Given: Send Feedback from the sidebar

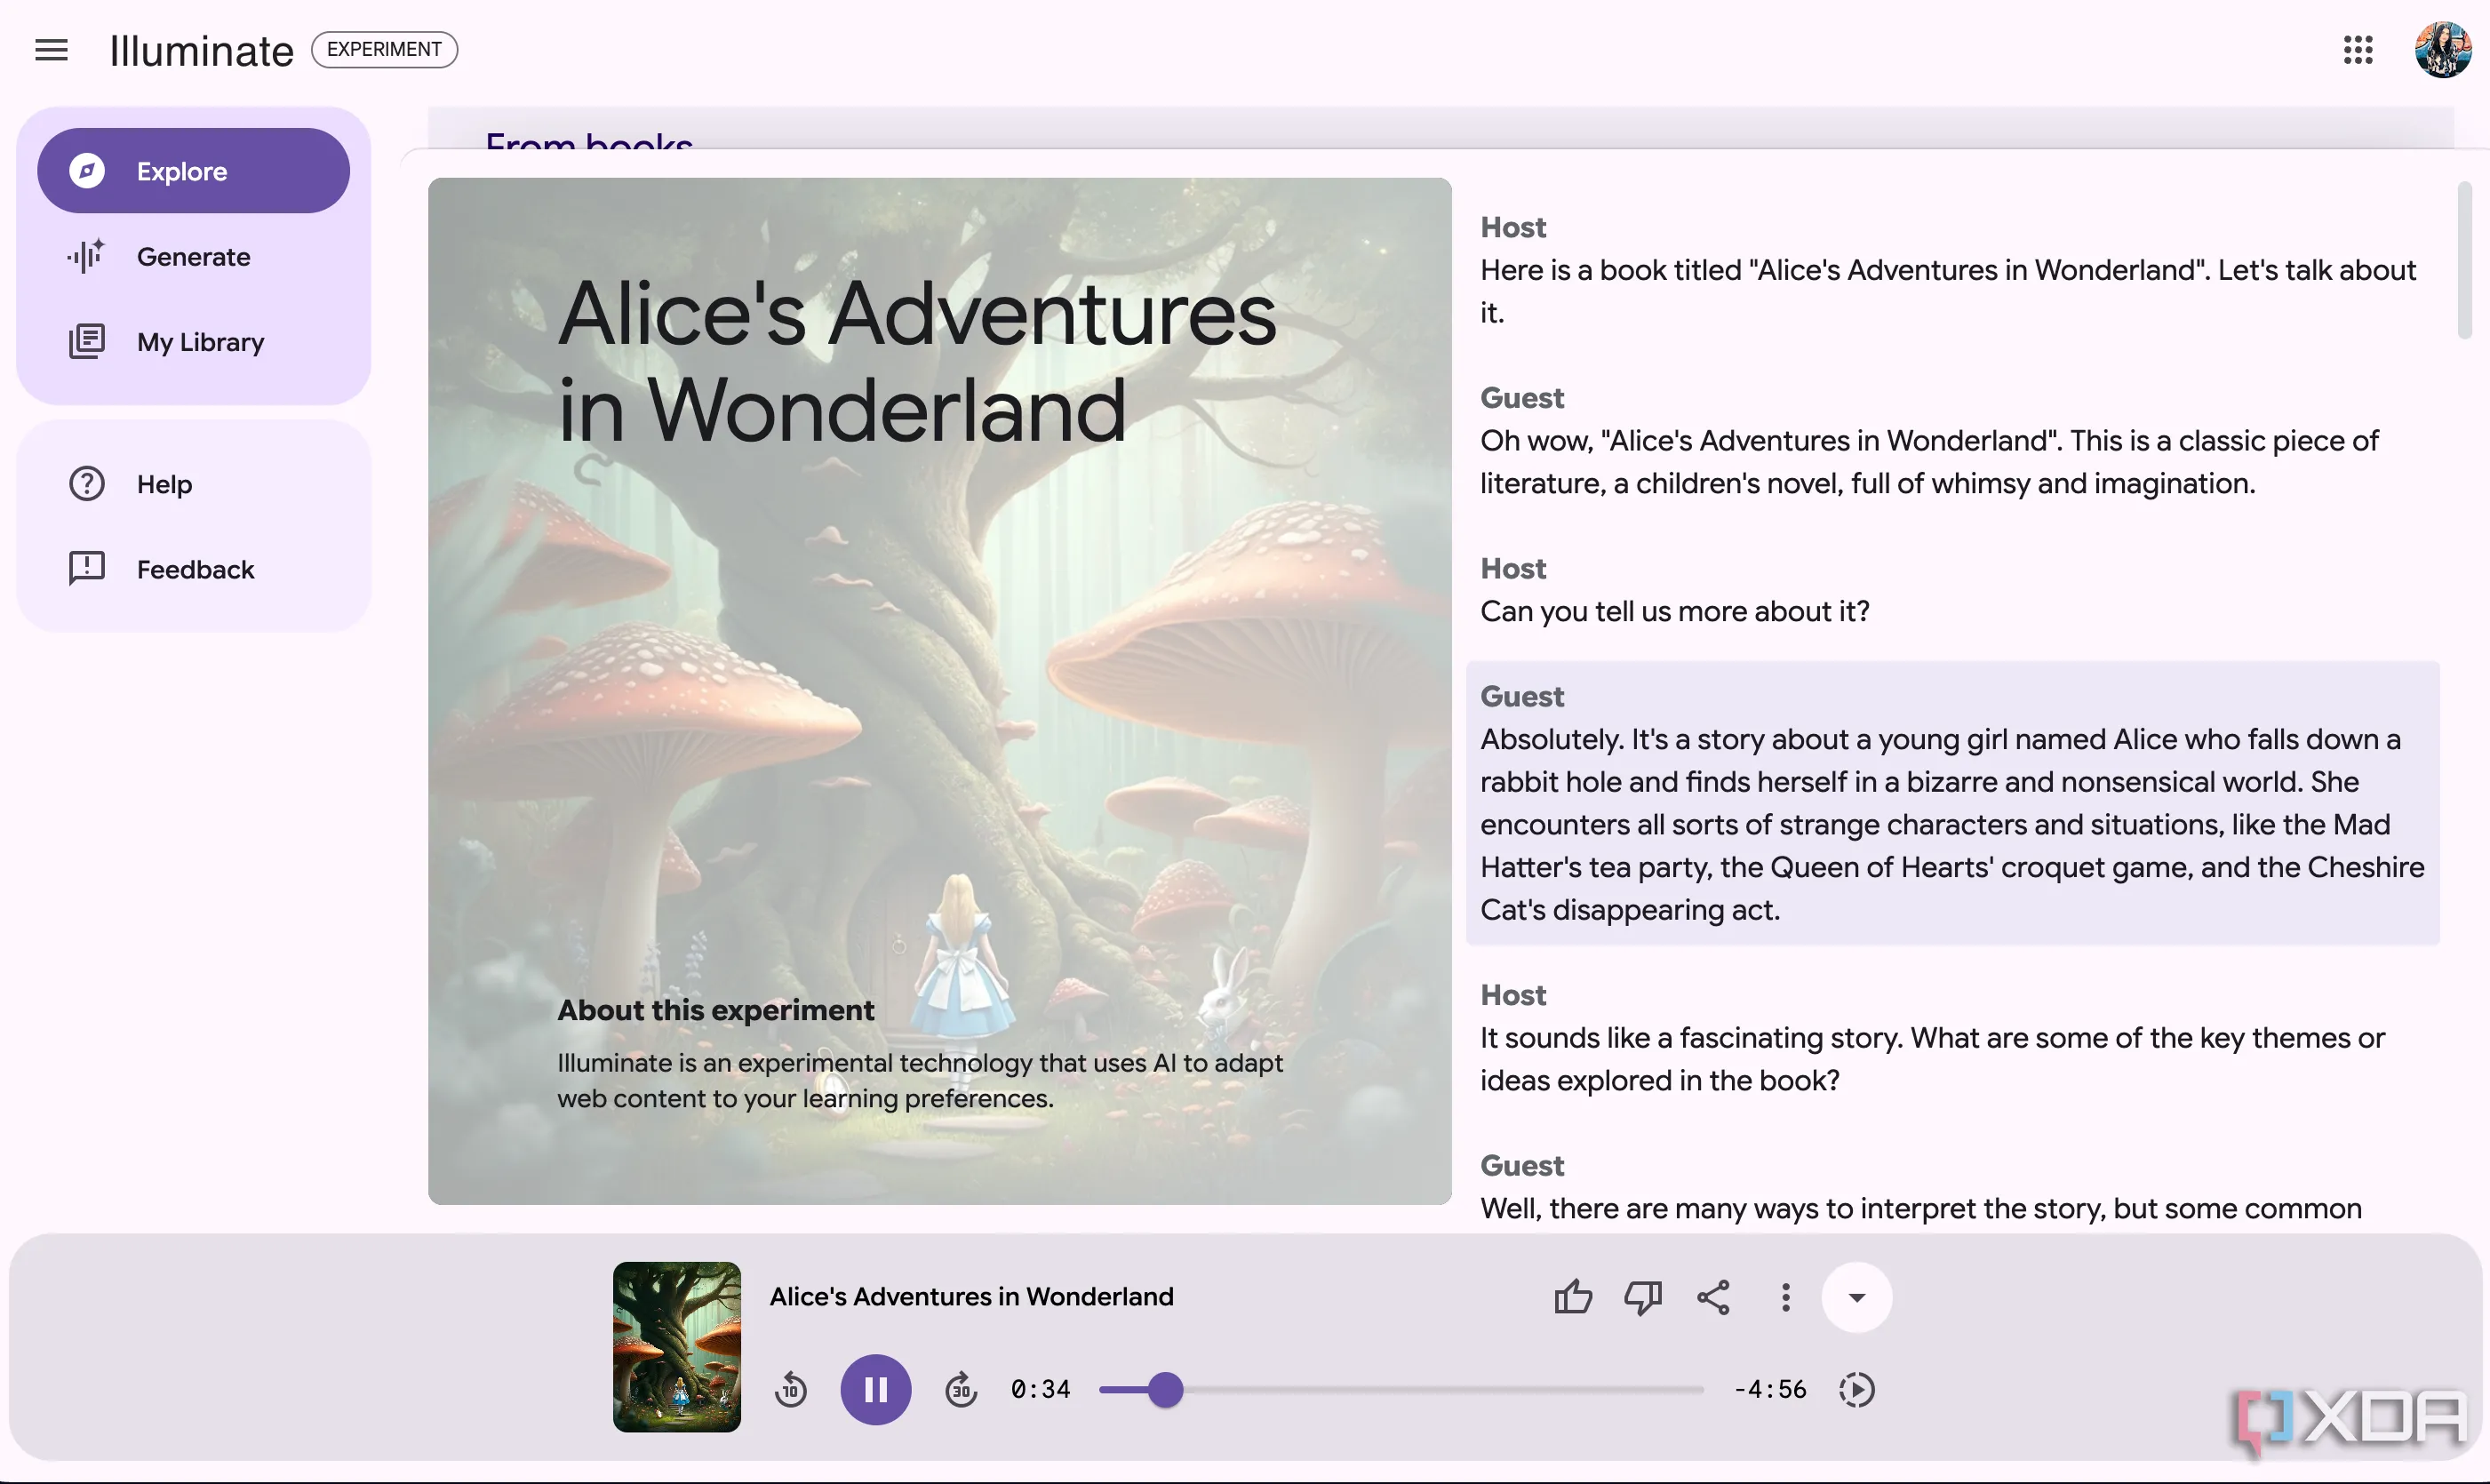Looking at the screenshot, I should pos(193,569).
